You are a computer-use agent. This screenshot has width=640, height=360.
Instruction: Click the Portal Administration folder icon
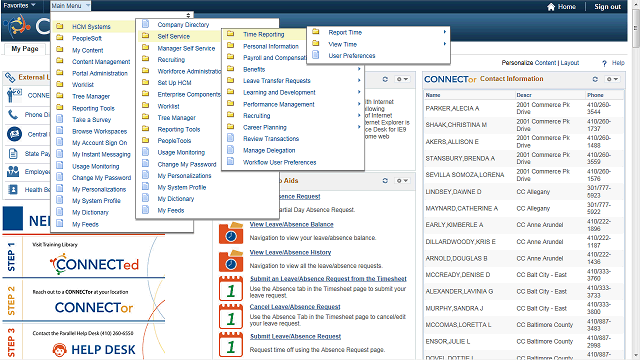(x=60, y=73)
